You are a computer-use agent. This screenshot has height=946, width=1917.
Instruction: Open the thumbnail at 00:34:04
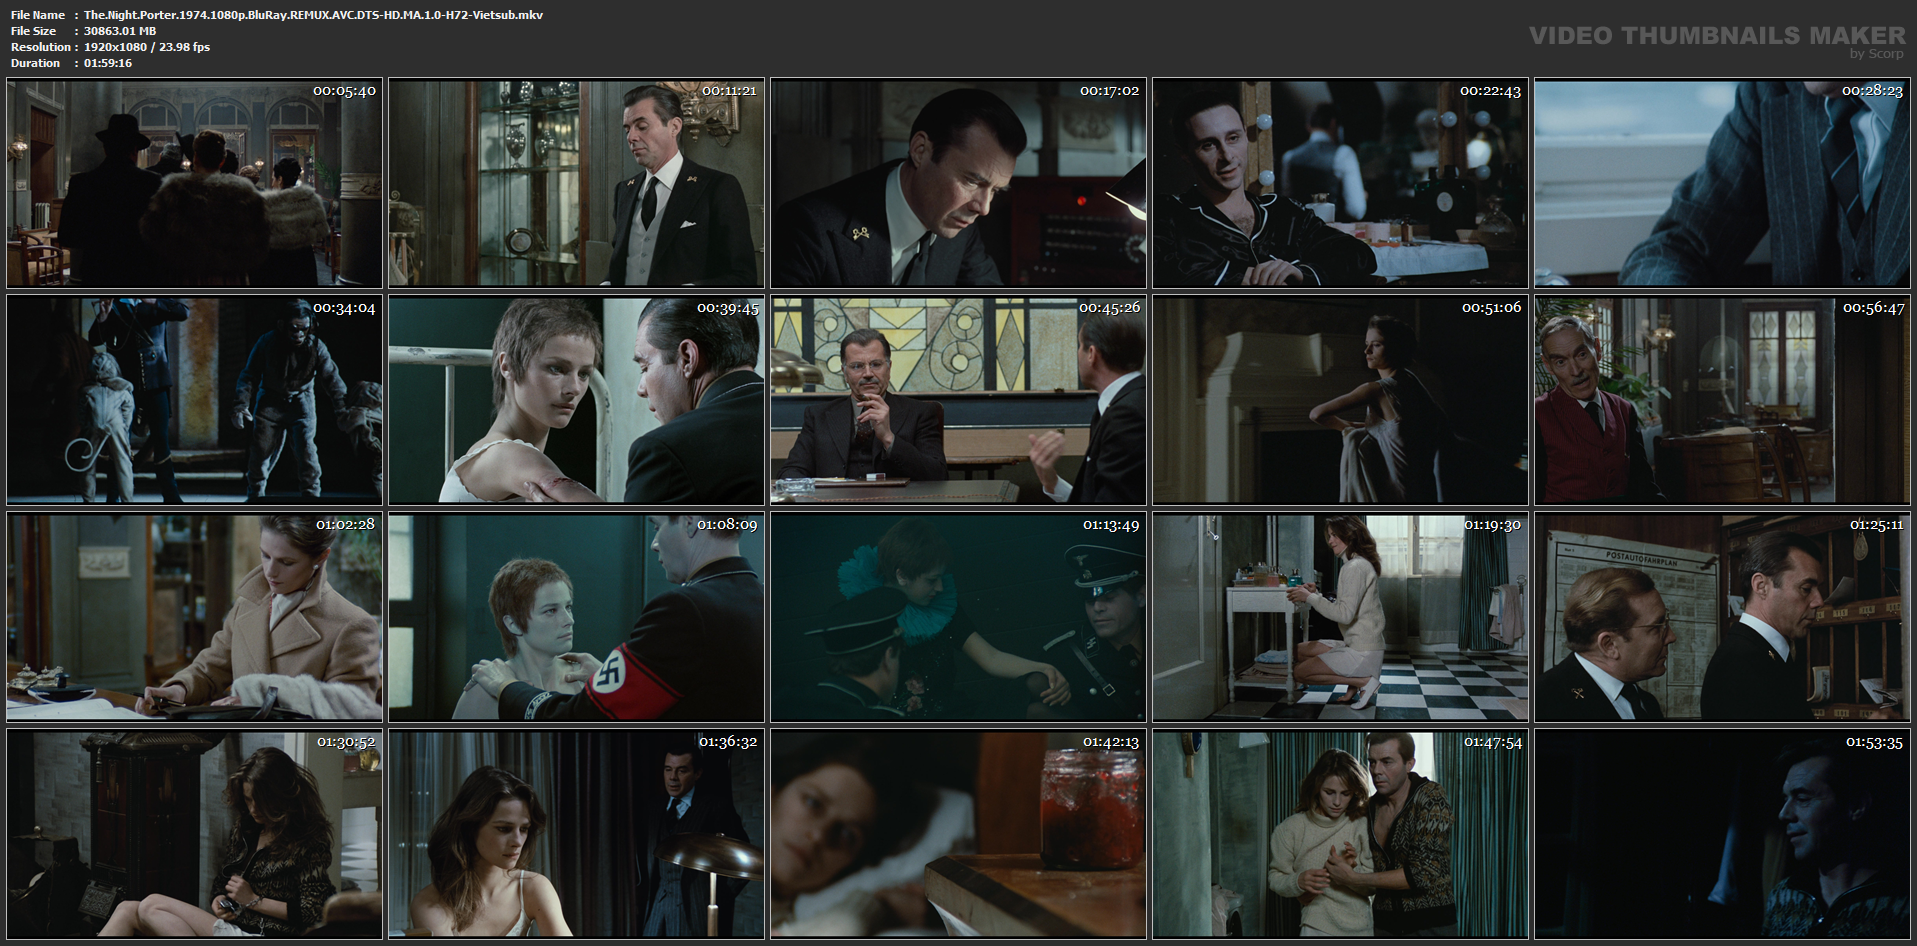tap(194, 401)
